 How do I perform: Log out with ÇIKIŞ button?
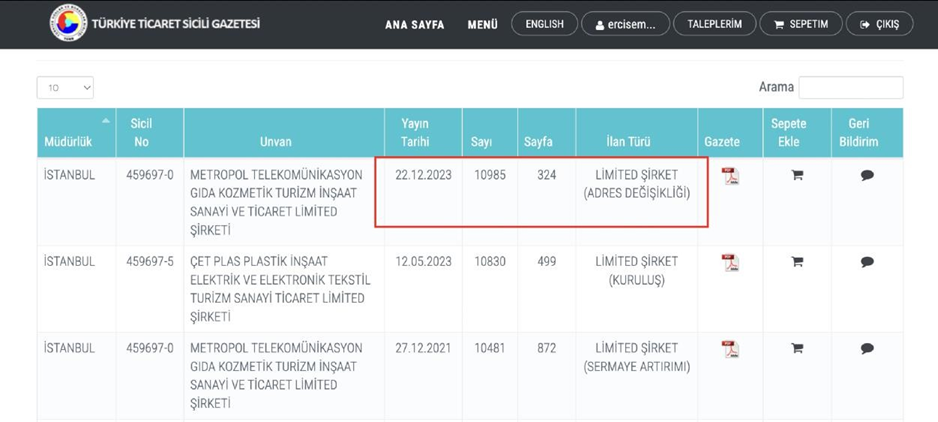[x=880, y=24]
